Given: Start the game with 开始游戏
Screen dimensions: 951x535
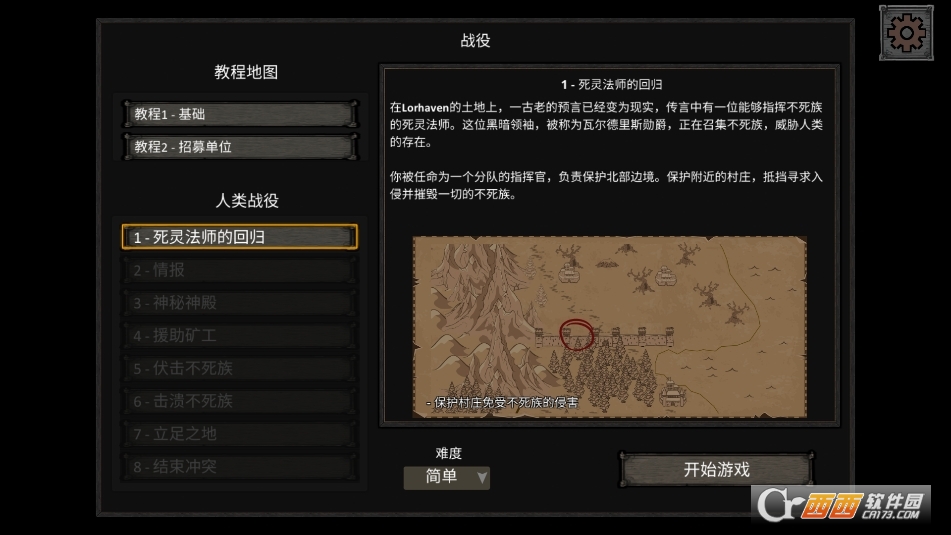Looking at the screenshot, I should tap(716, 469).
